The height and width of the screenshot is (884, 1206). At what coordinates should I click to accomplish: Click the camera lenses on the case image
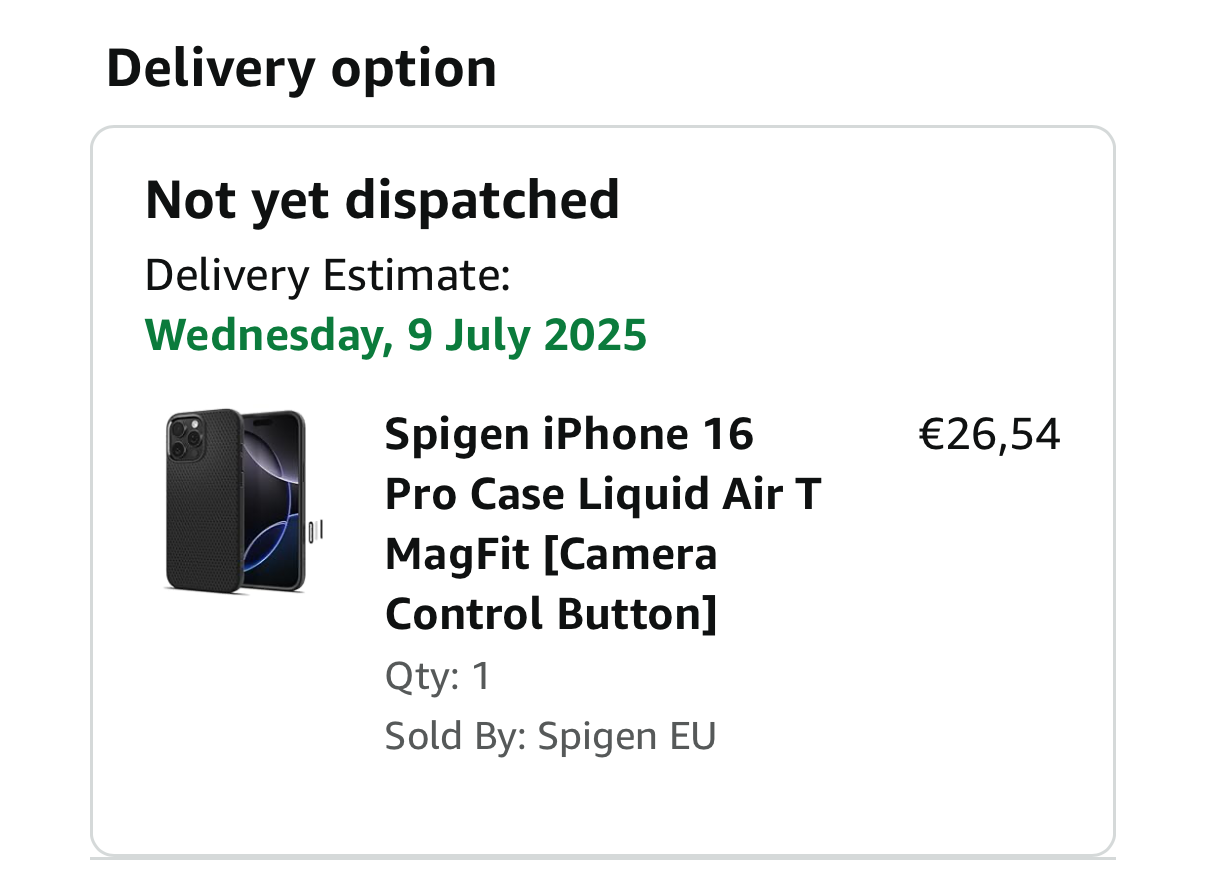point(184,438)
